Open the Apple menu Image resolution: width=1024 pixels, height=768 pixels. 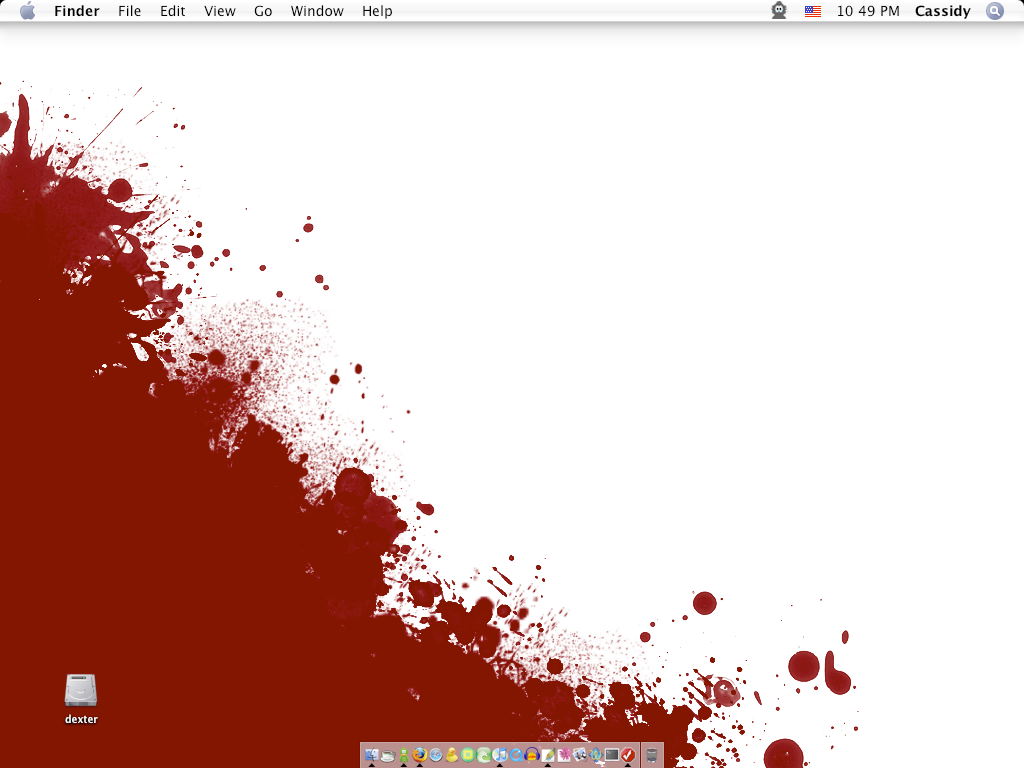(x=27, y=11)
